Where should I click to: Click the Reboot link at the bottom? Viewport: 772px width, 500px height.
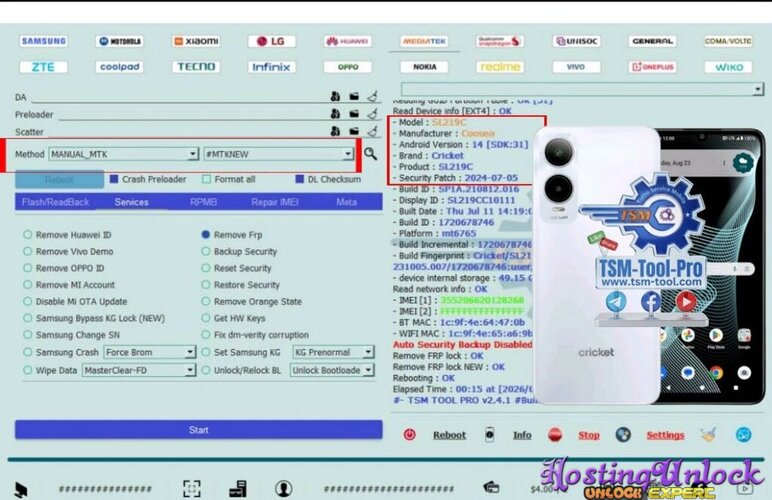click(449, 435)
